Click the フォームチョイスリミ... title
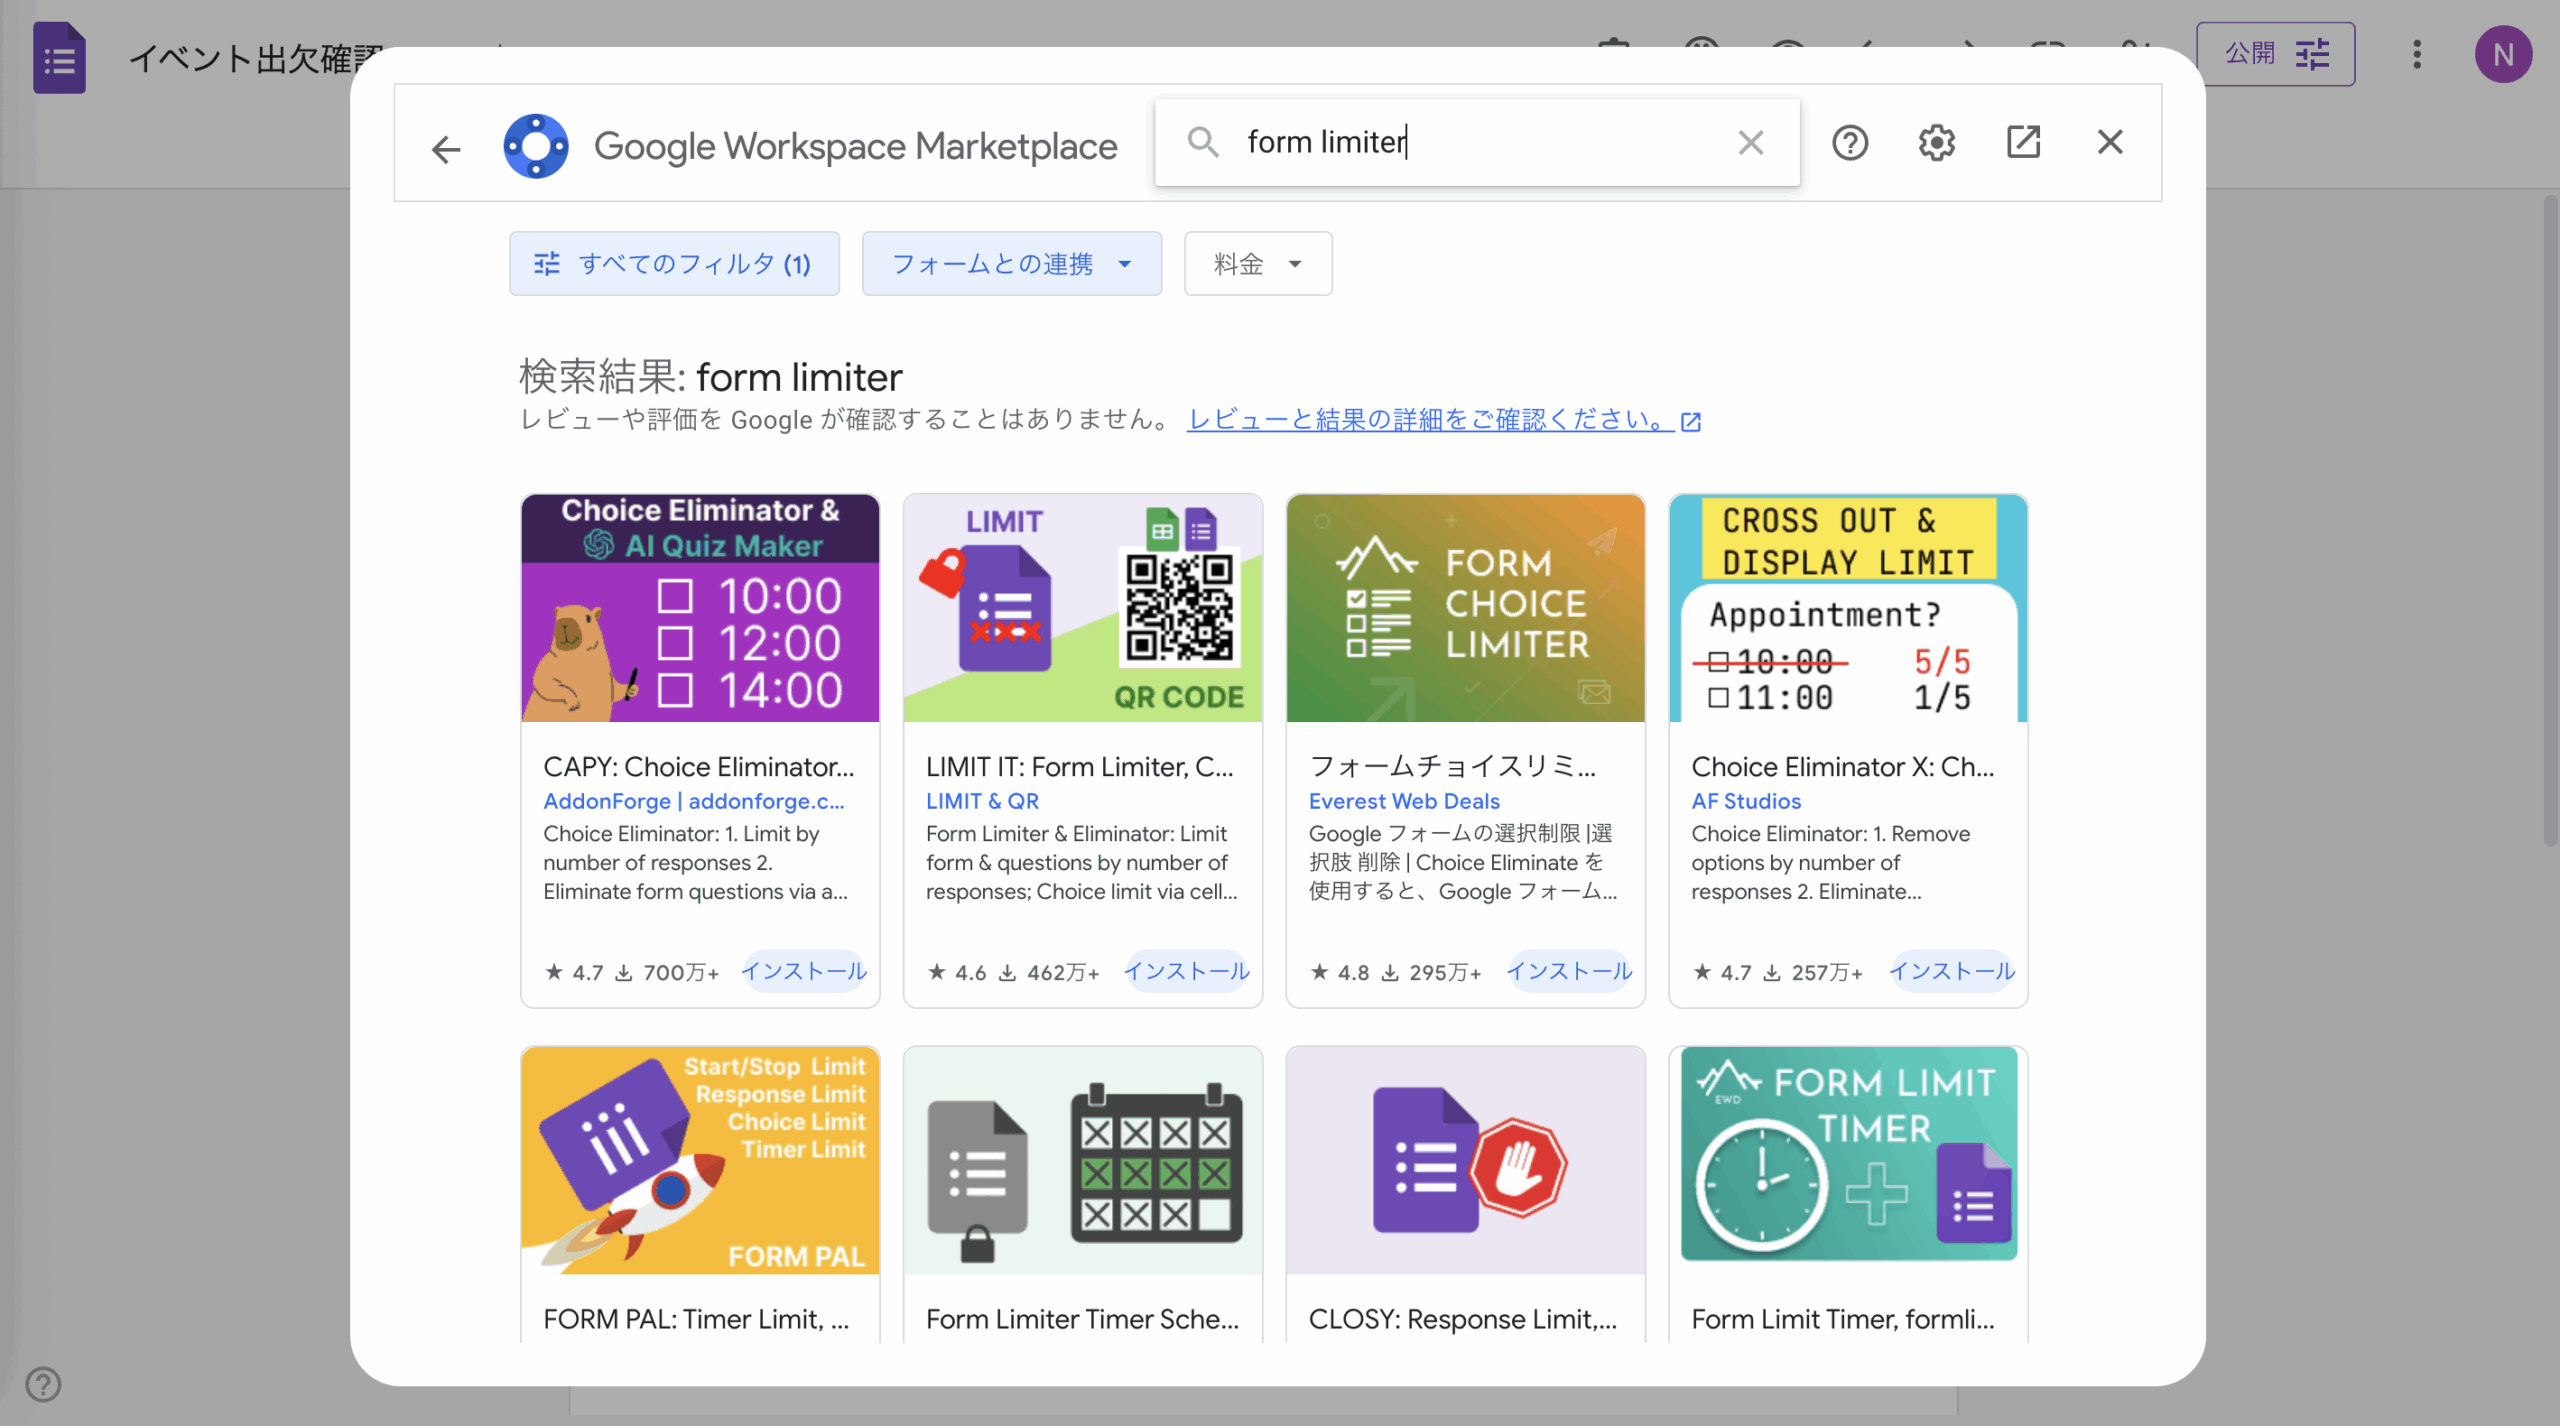 point(1453,767)
